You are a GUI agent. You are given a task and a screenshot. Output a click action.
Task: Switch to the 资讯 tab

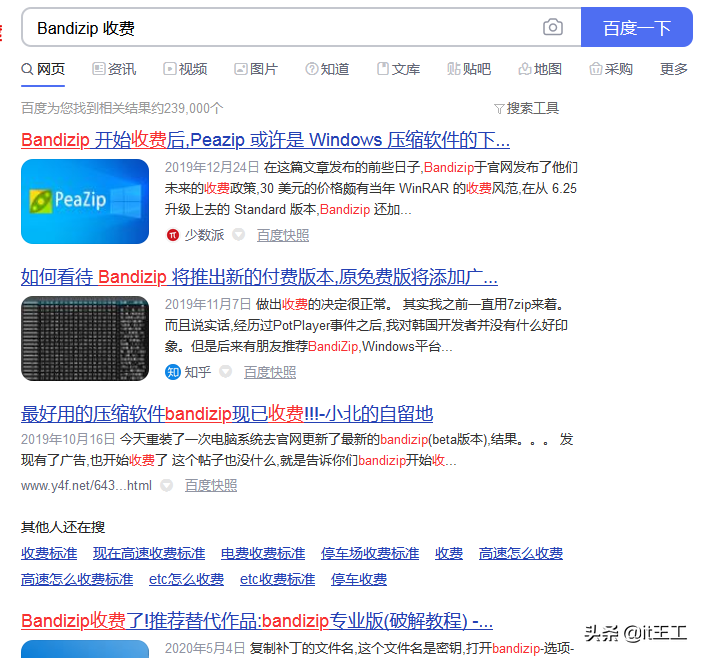pos(114,69)
